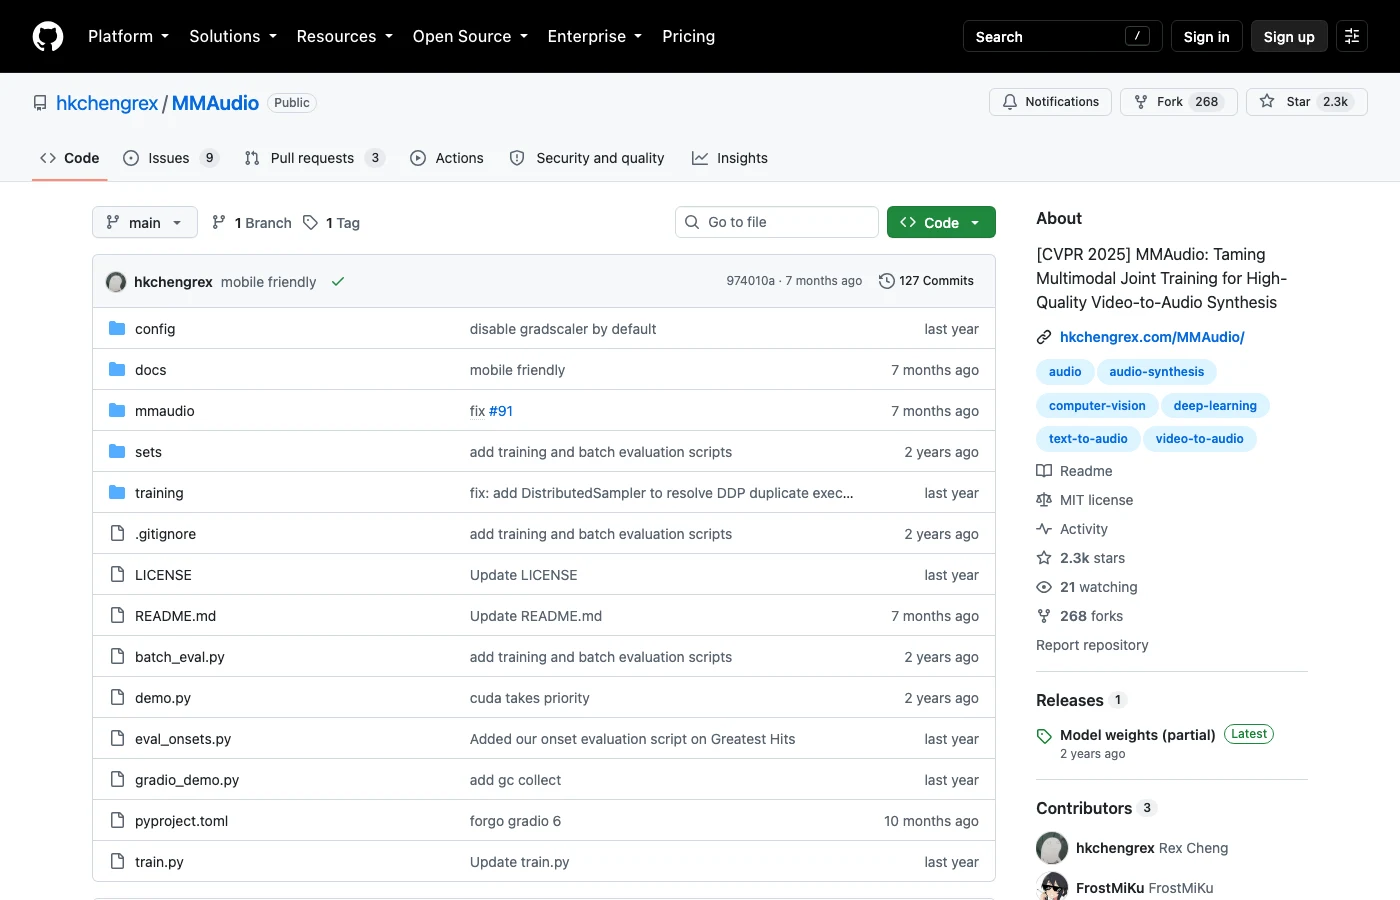This screenshot has height=900, width=1400.
Task: Open the batch_eval.py file
Action: (x=180, y=657)
